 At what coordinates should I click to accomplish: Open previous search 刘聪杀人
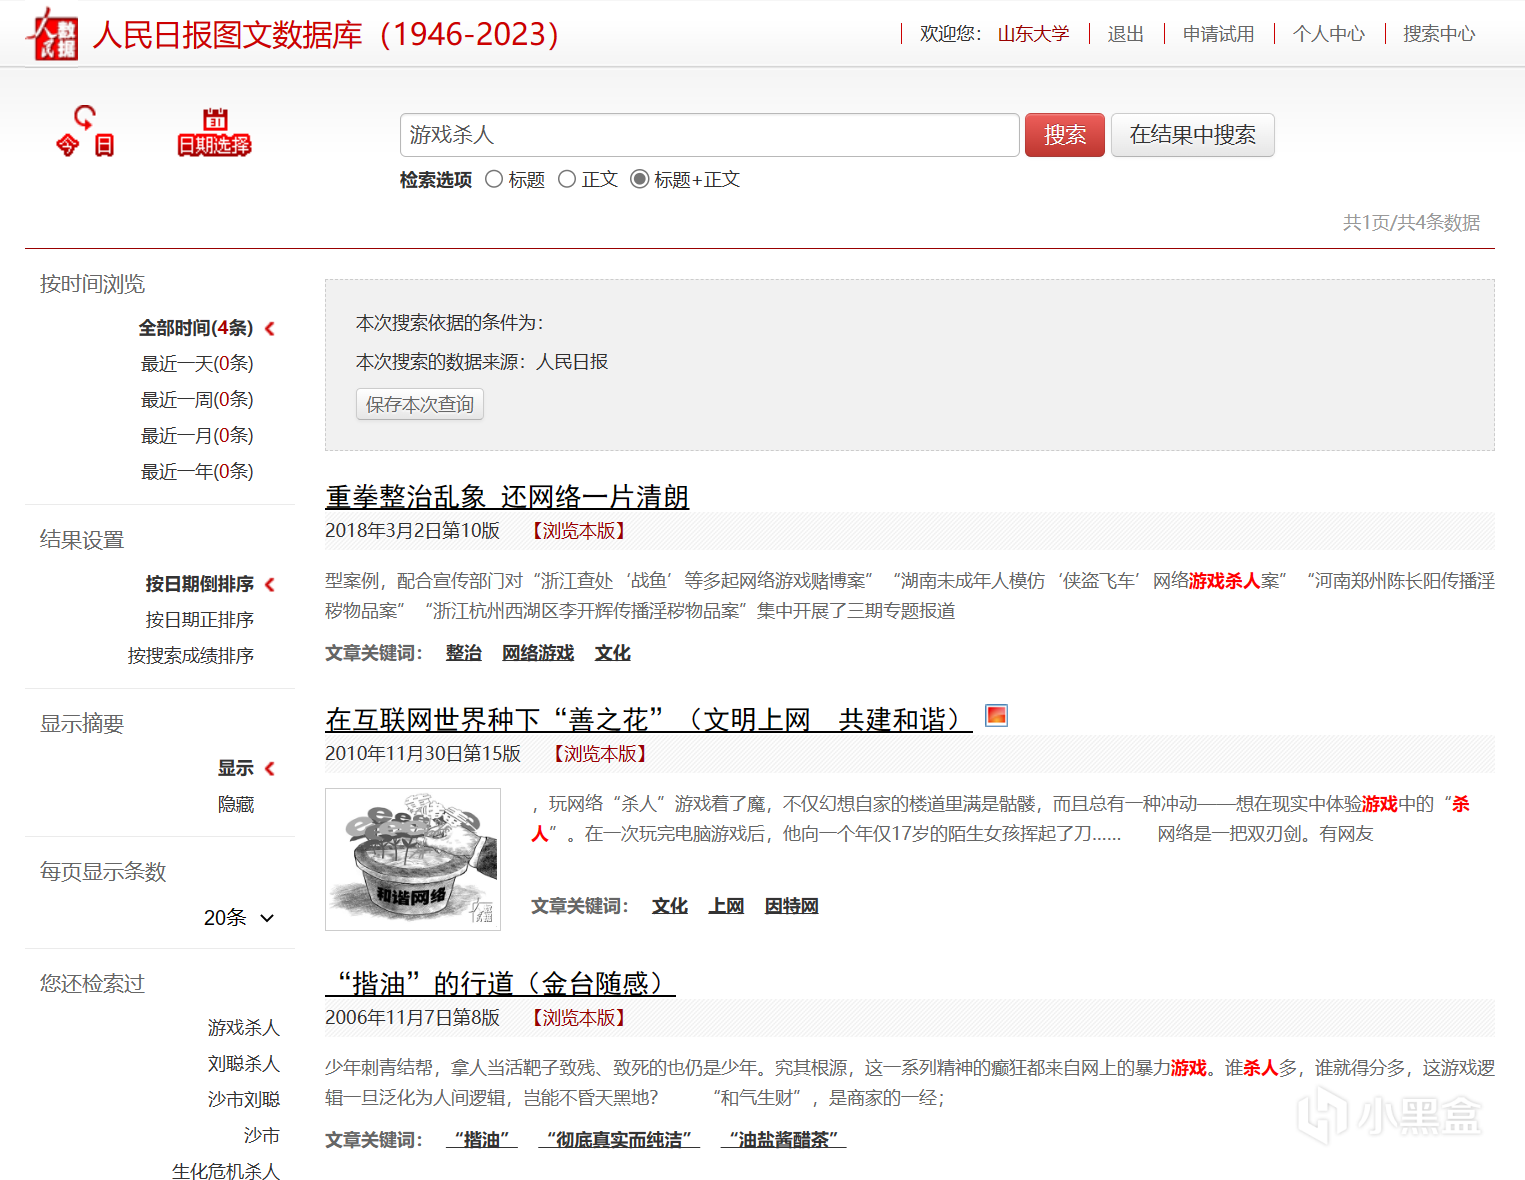(x=244, y=1064)
